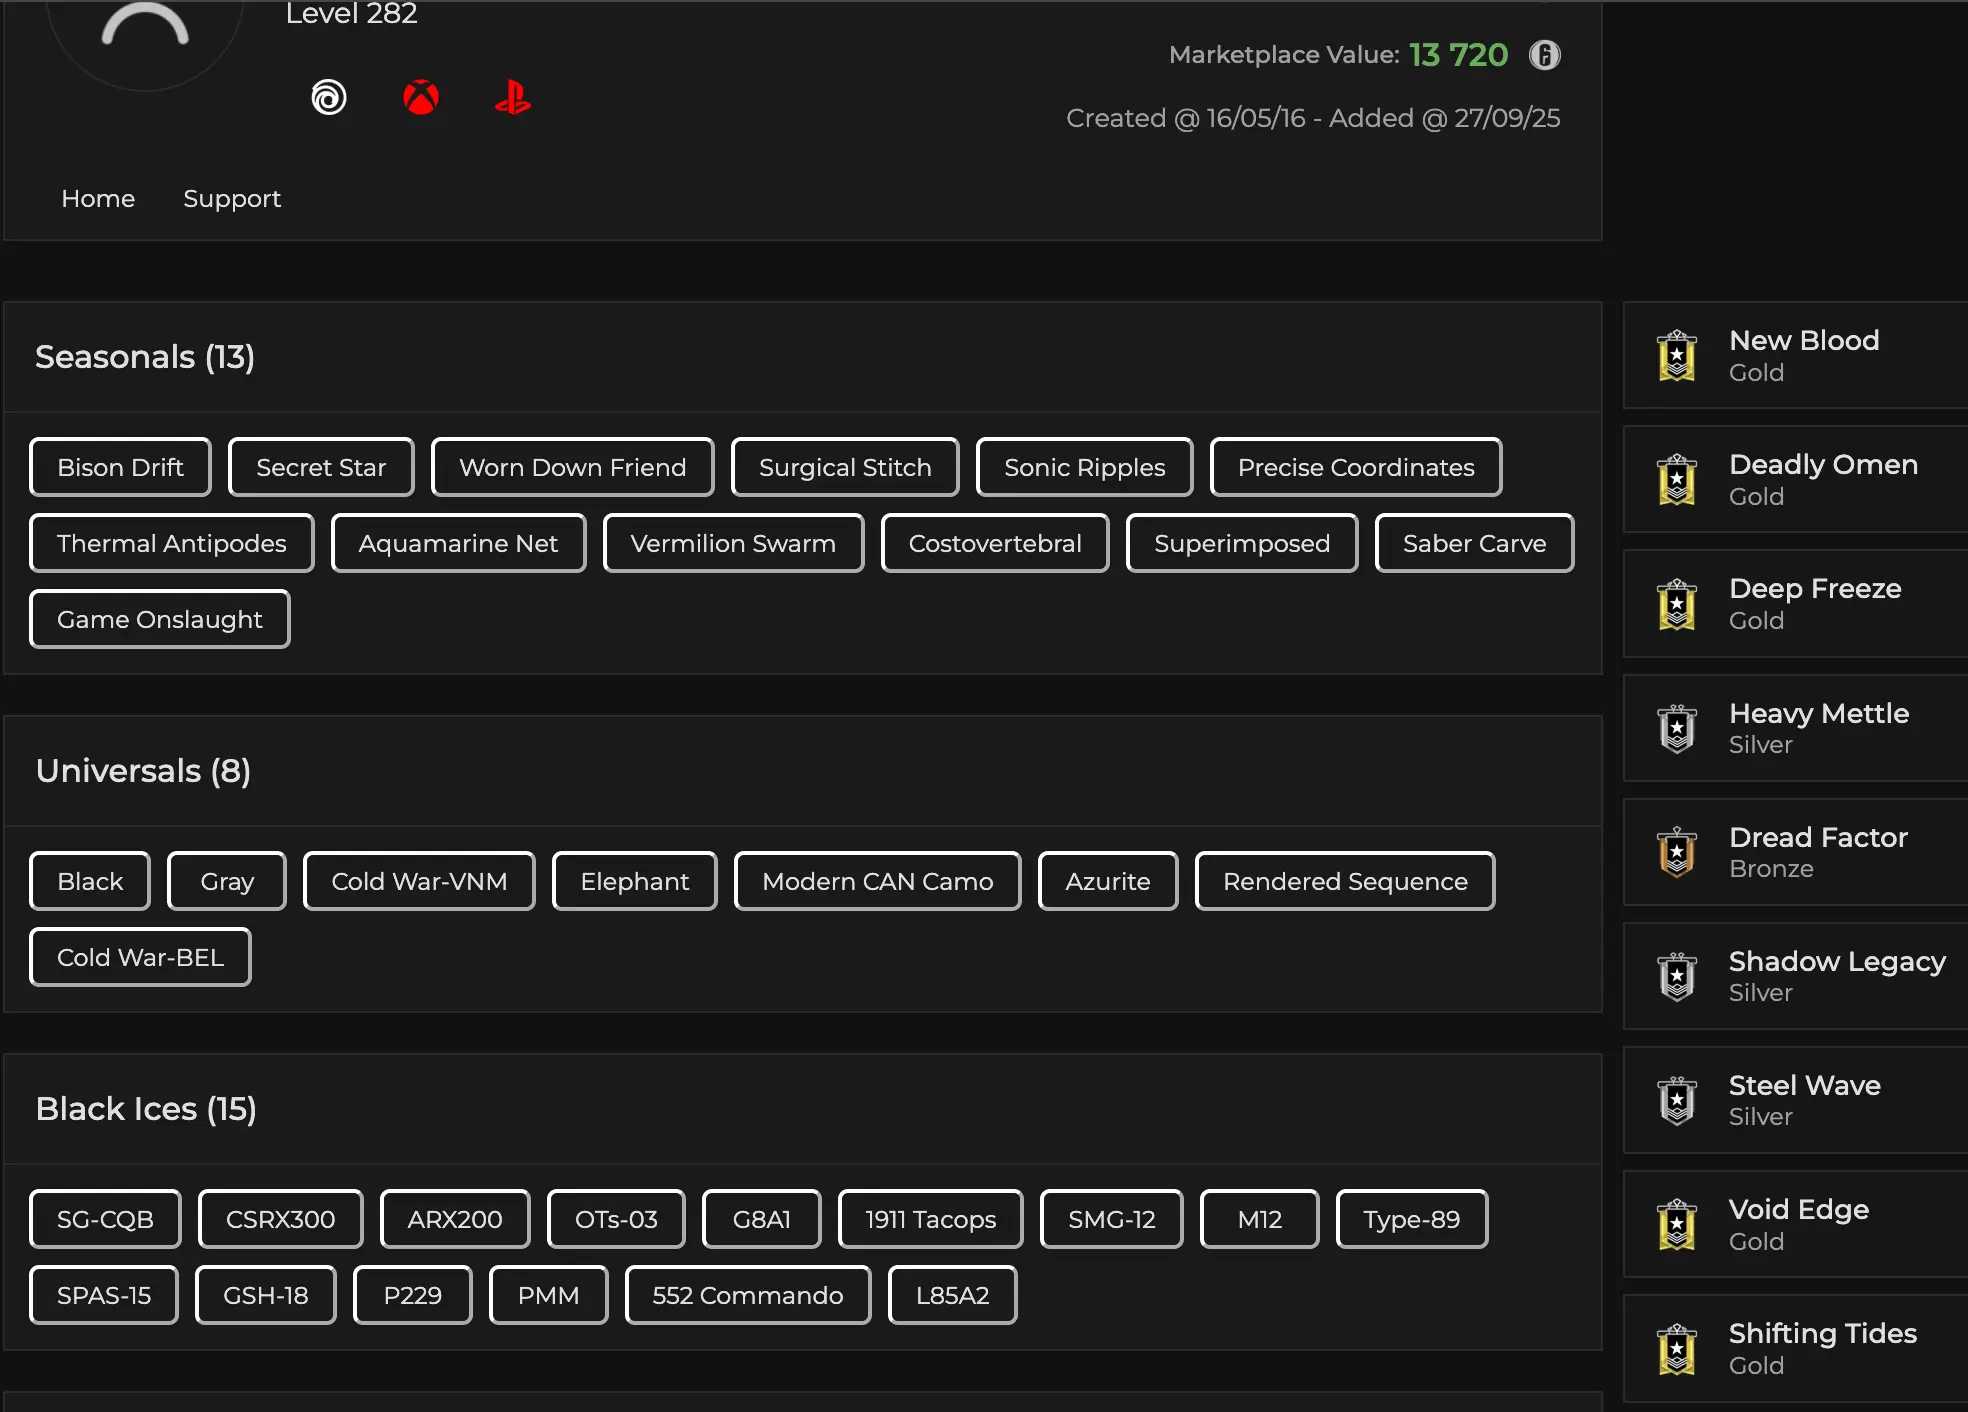The image size is (1968, 1412).
Task: Click the Heavy Mettle silver rank badge
Action: 1677,729
